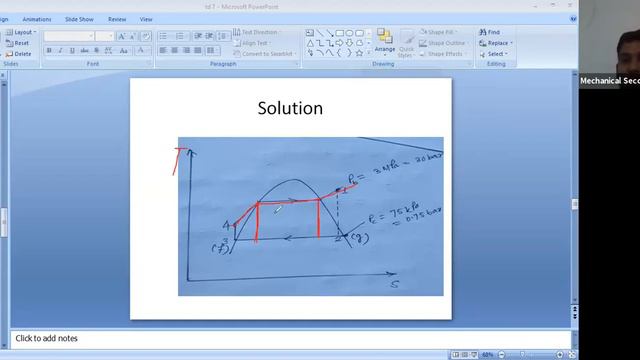Click the Clear All Formatting button
Screen dimensions: 640x360
[x=146, y=37]
